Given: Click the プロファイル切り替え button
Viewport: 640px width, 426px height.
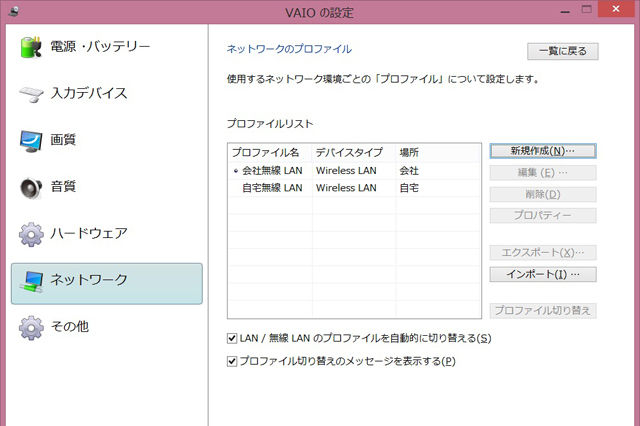Looking at the screenshot, I should click(x=543, y=311).
